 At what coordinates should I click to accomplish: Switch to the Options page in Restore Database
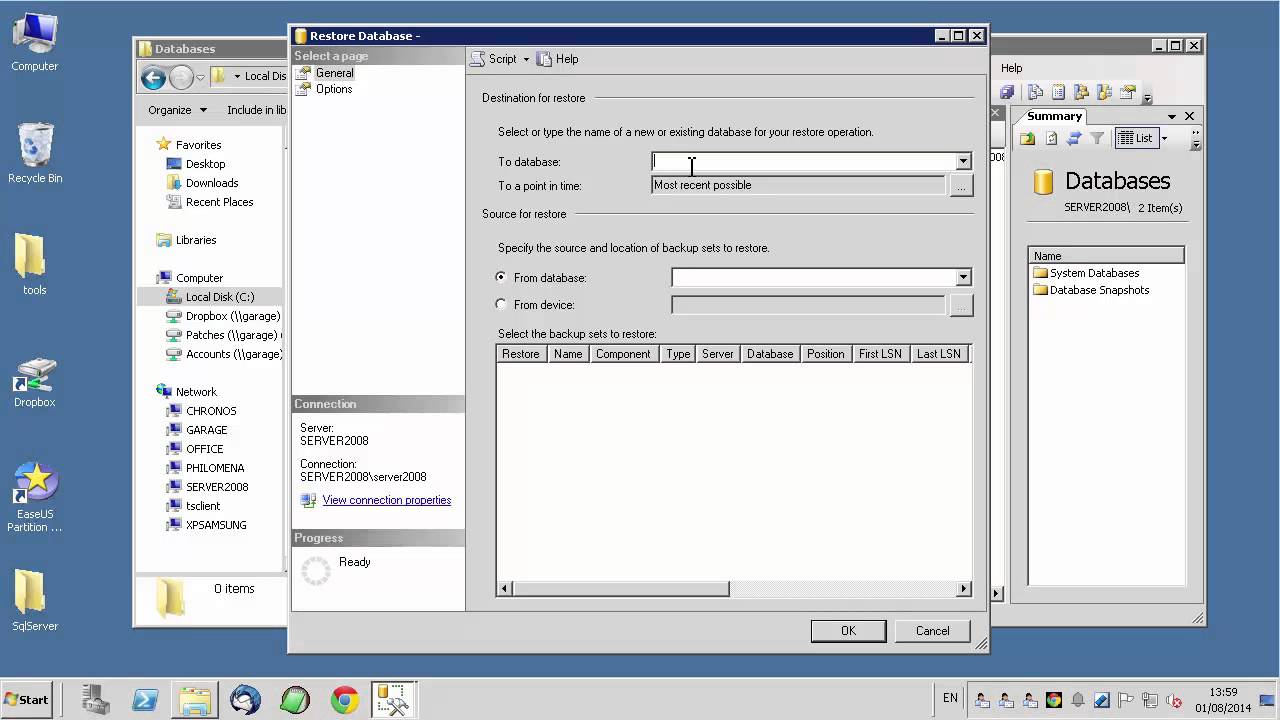tap(334, 89)
